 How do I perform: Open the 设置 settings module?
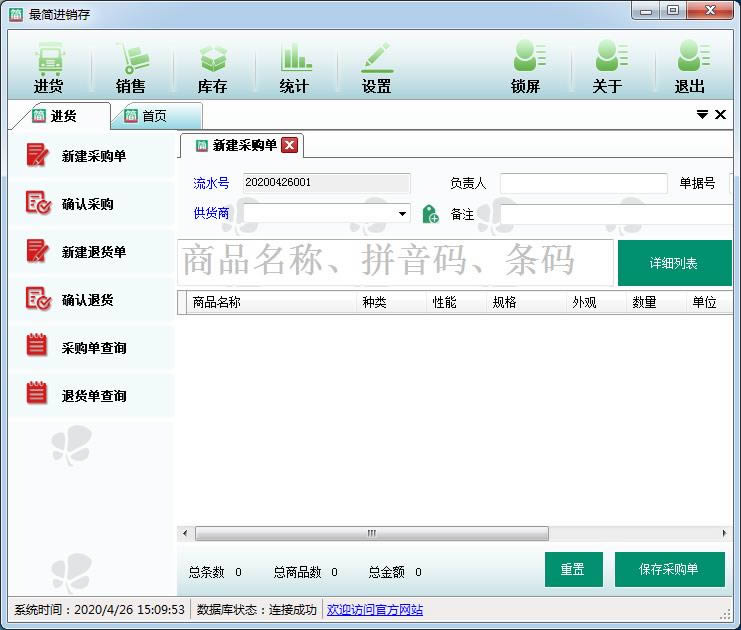click(377, 68)
